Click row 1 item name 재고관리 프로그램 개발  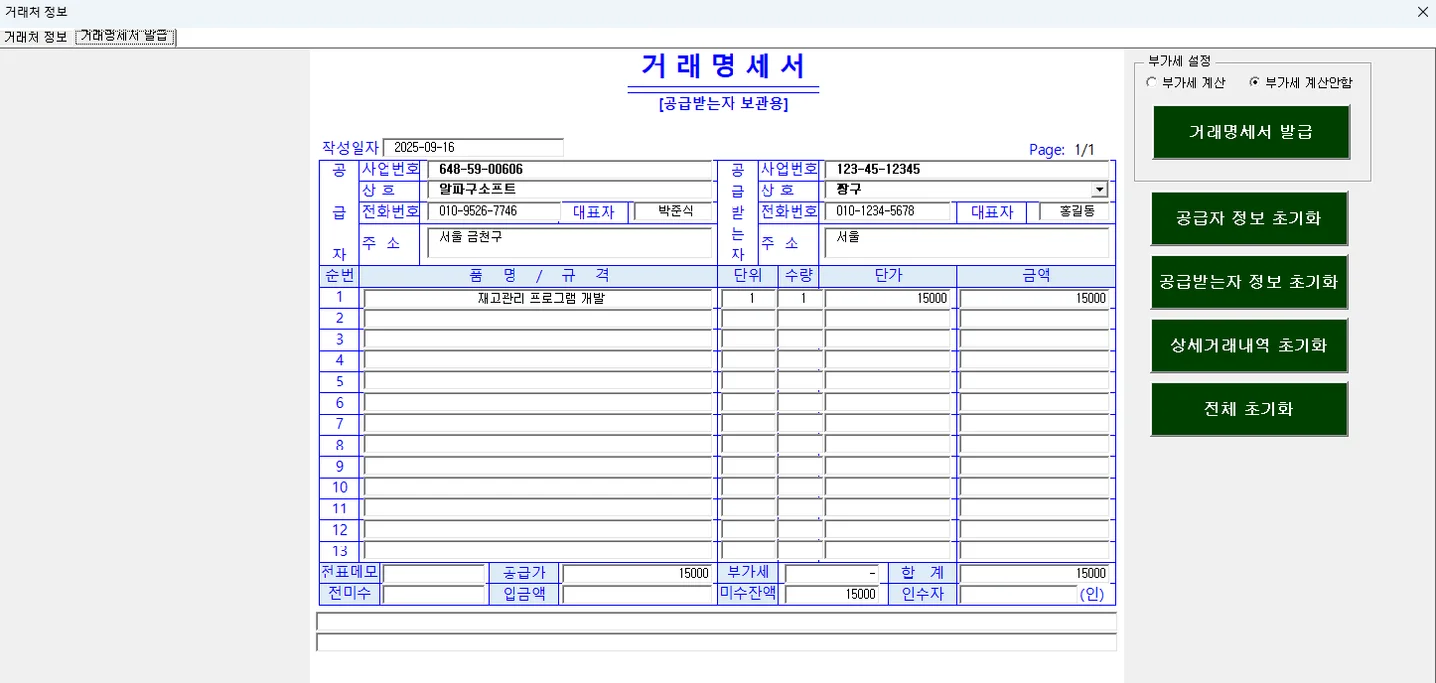tap(538, 298)
